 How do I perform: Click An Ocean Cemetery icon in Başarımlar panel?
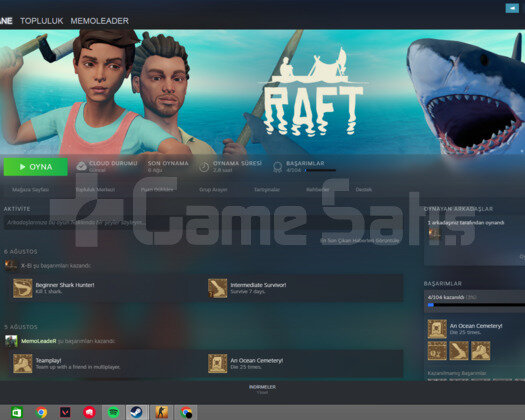437,329
